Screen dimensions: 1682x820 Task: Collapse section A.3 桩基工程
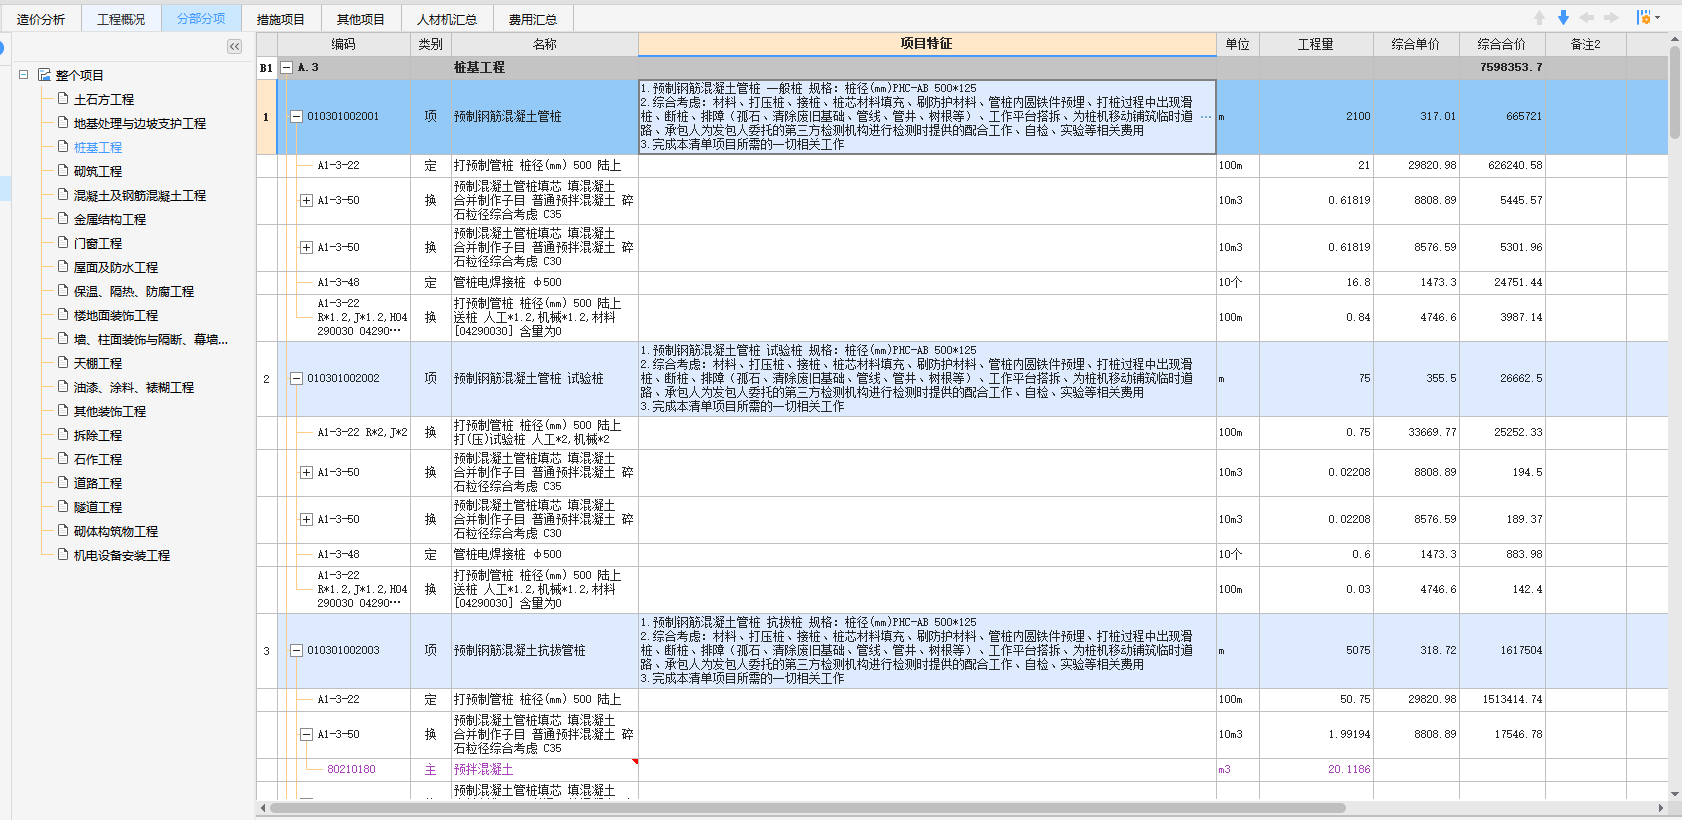click(x=286, y=68)
